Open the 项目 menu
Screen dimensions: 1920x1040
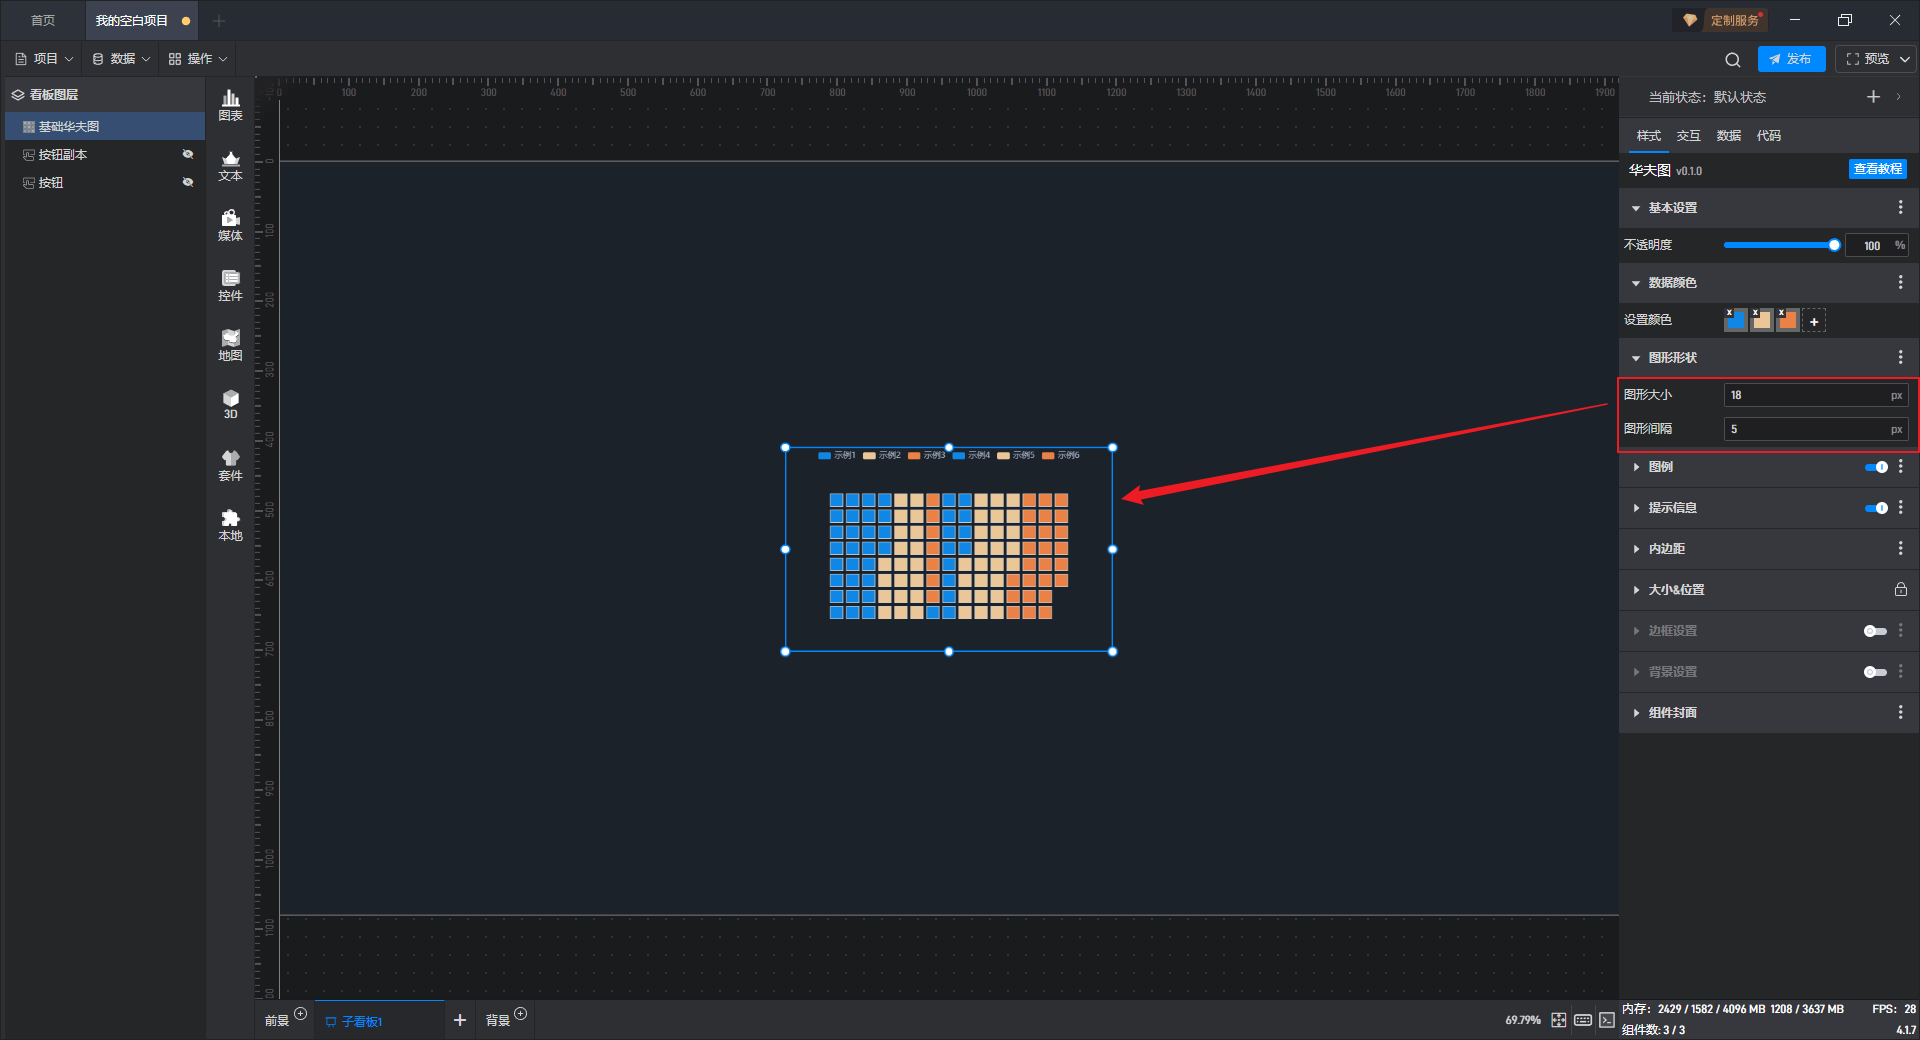tap(44, 59)
